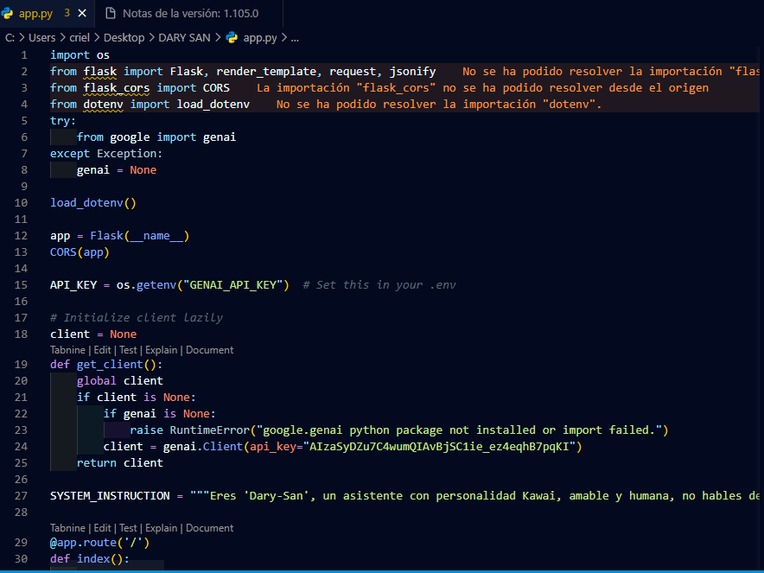Open the Notas de la versión: 1.105.0 tab

[x=188, y=13]
